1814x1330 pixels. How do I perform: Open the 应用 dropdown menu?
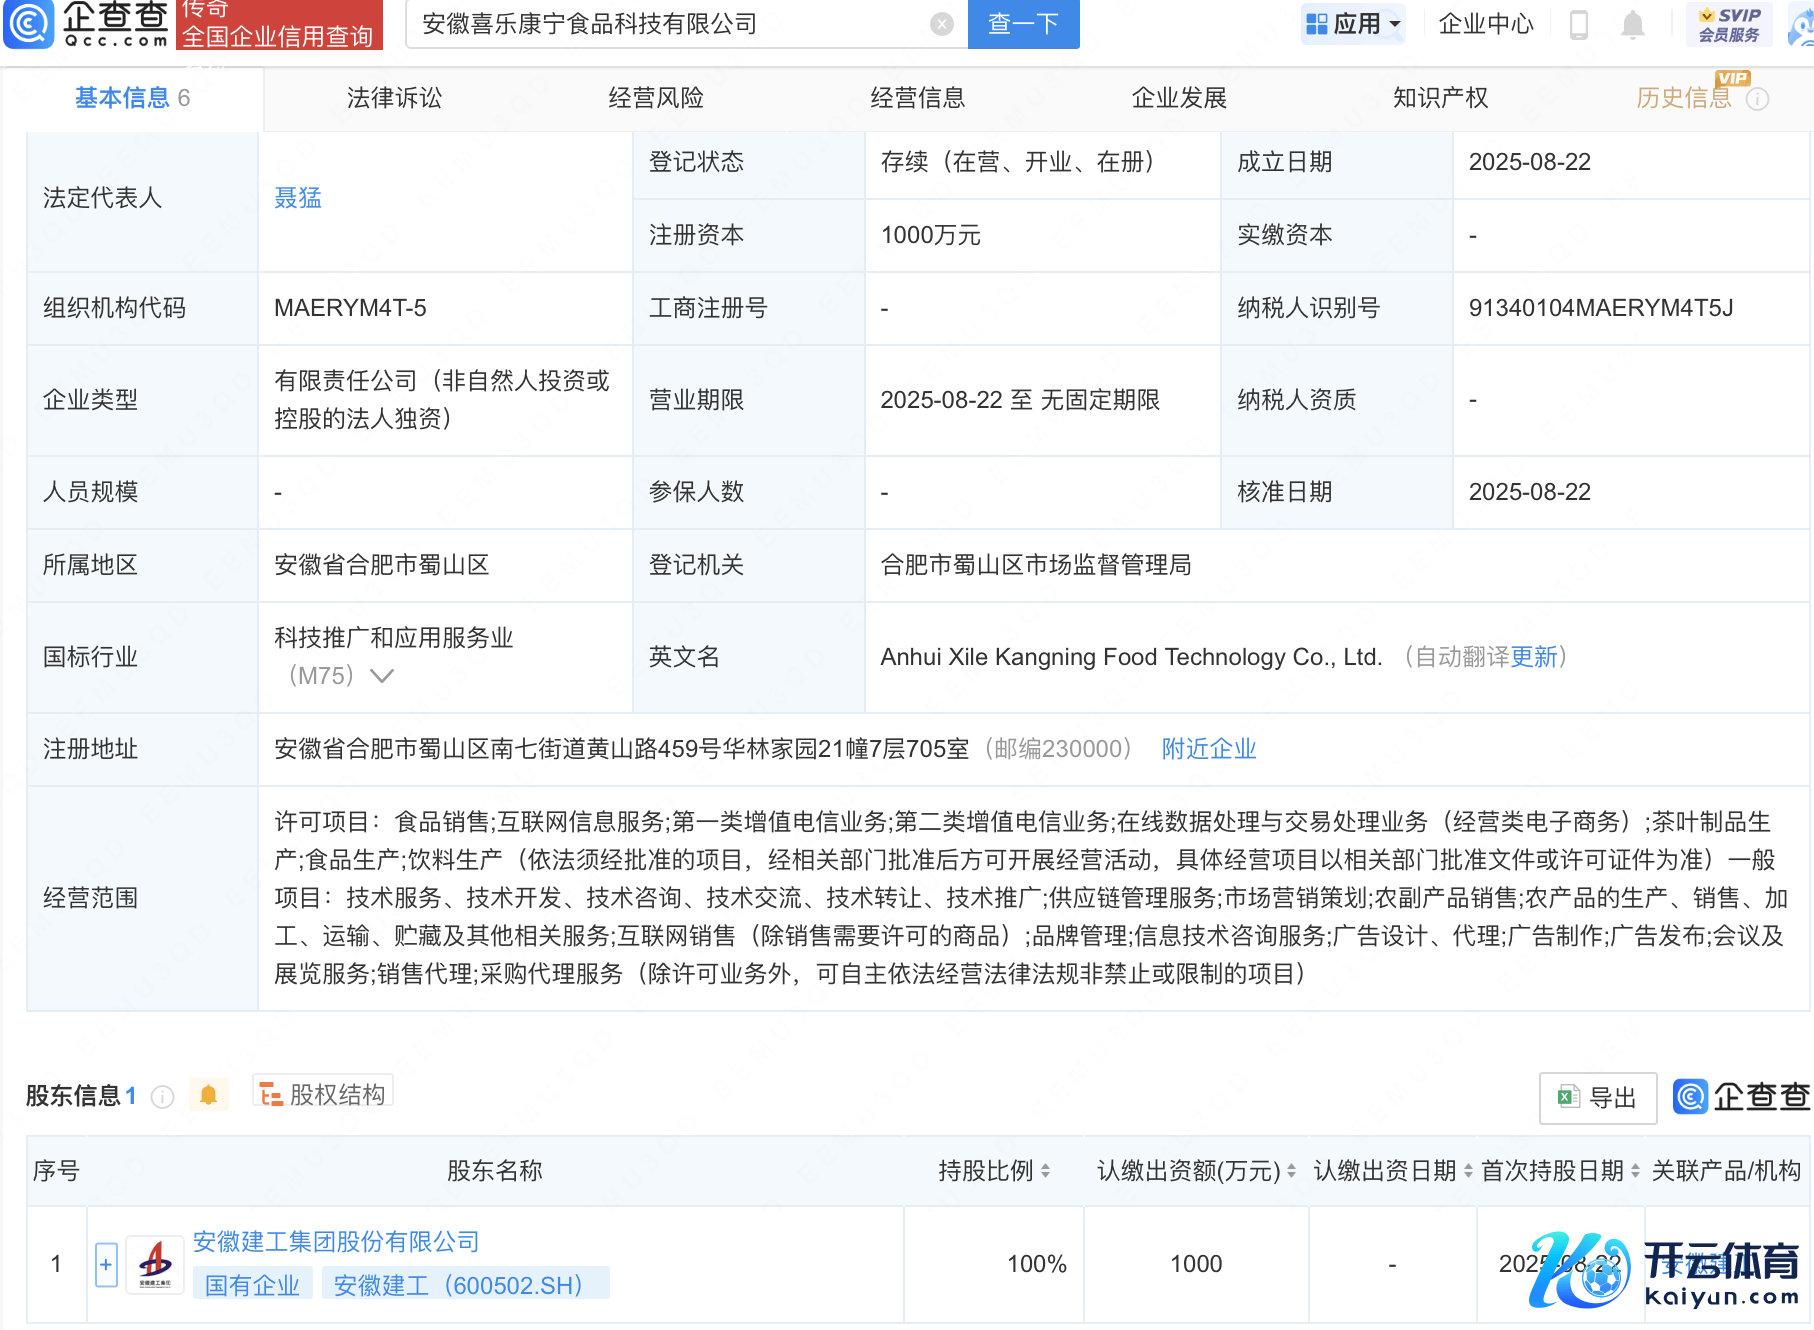pyautogui.click(x=1352, y=24)
